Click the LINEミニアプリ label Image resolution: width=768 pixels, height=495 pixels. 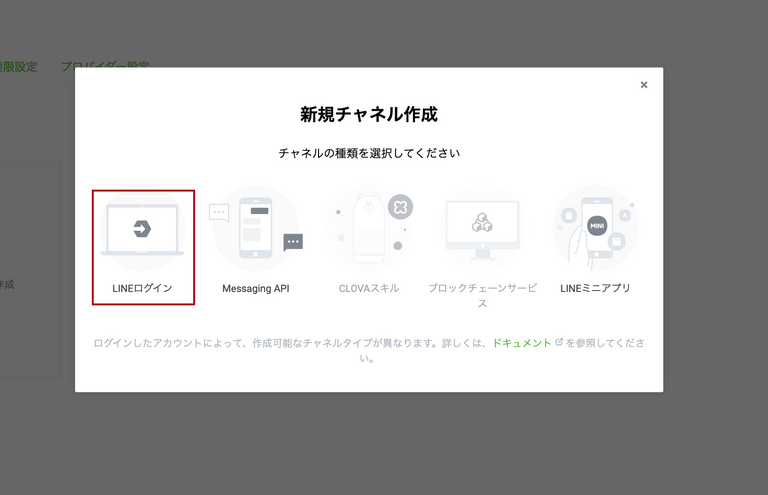[x=595, y=288]
